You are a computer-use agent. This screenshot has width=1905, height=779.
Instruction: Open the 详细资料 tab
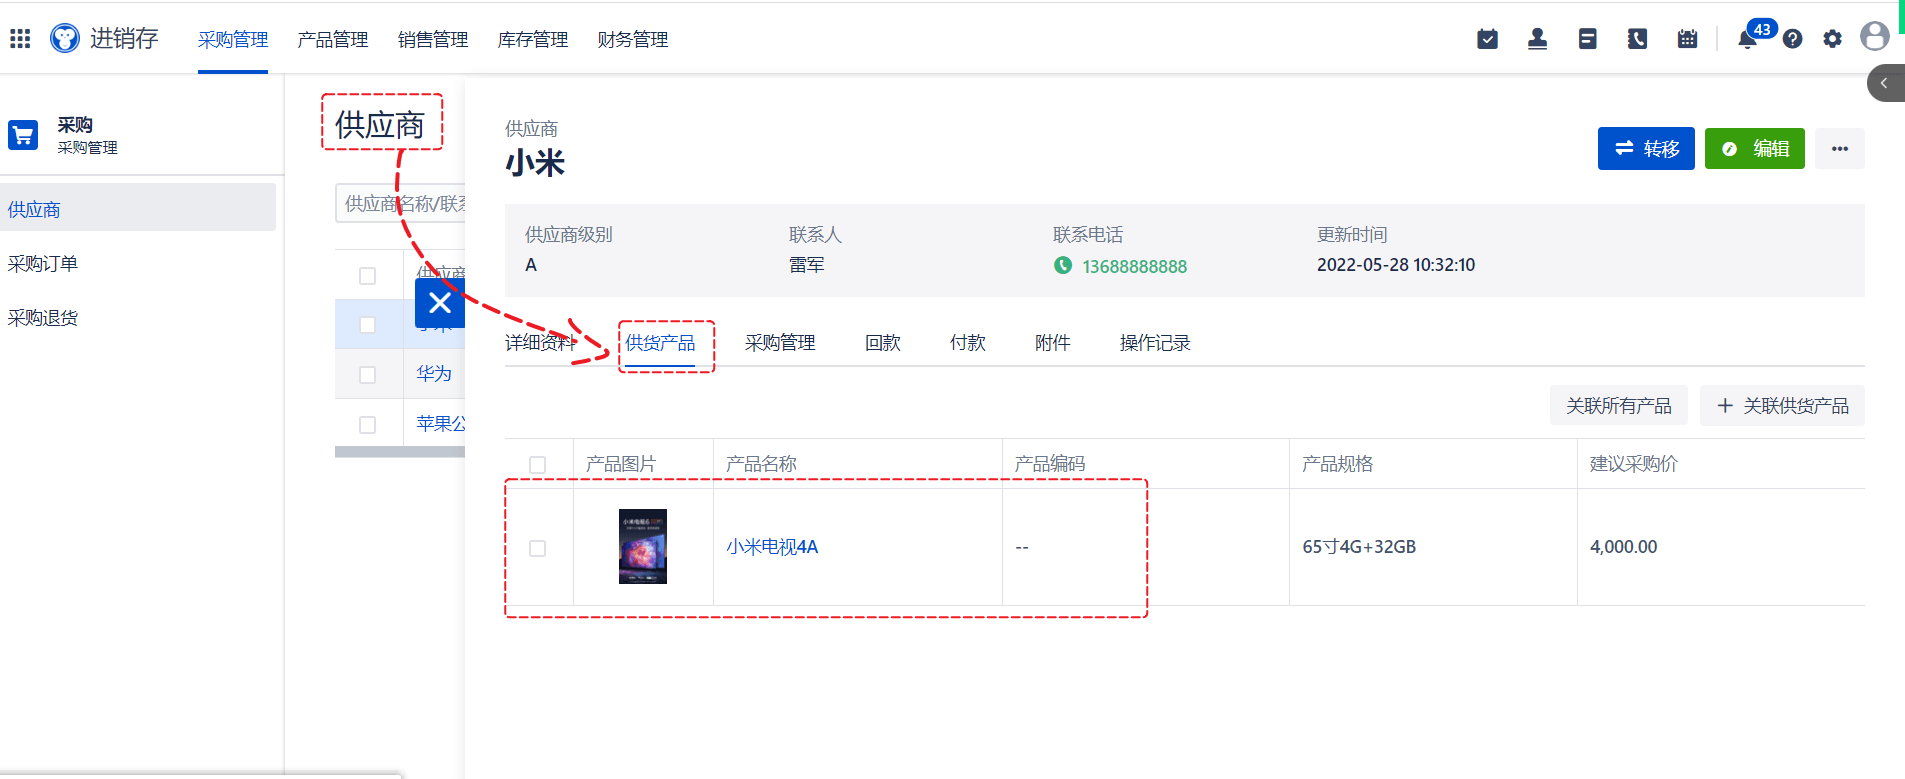tap(540, 343)
